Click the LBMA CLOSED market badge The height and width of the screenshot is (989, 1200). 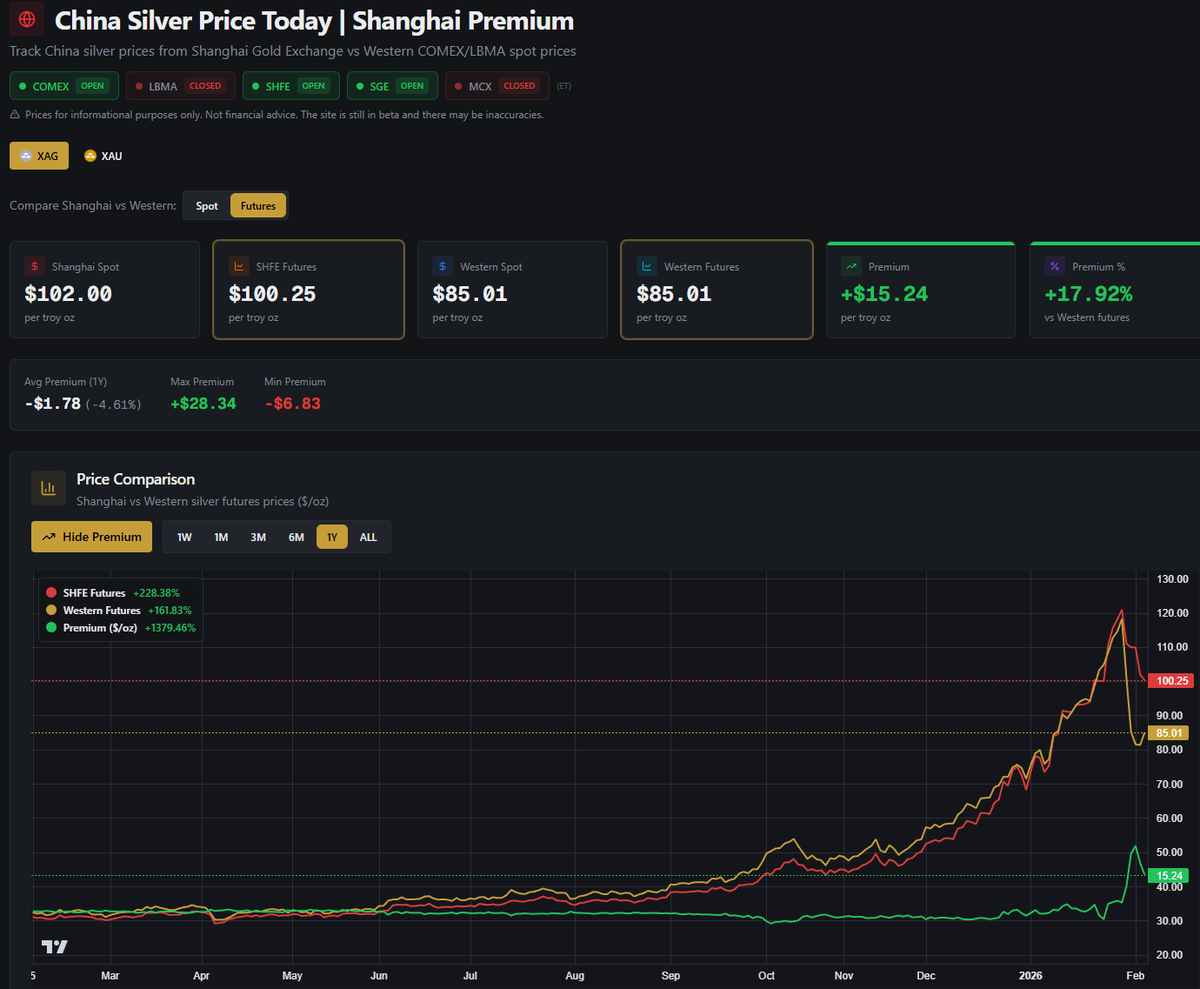click(x=181, y=86)
